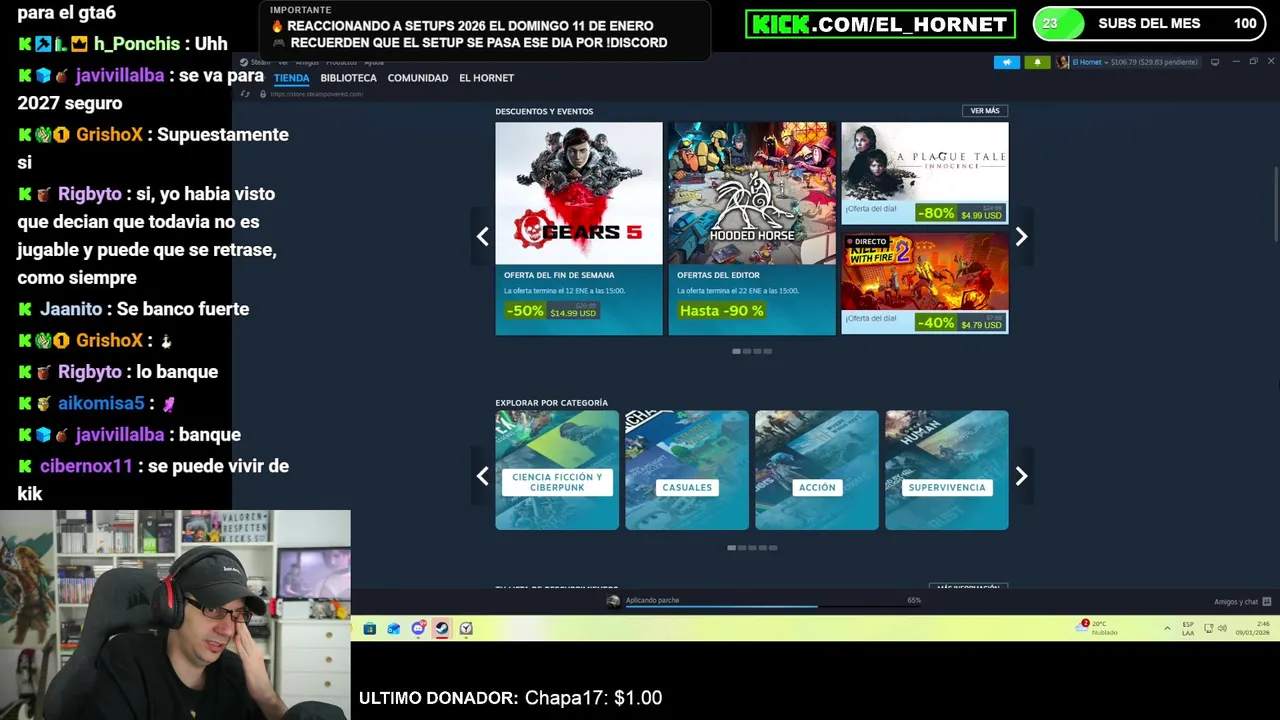Expand hidden system tray icons chevron
1280x720 pixels.
click(x=1167, y=628)
